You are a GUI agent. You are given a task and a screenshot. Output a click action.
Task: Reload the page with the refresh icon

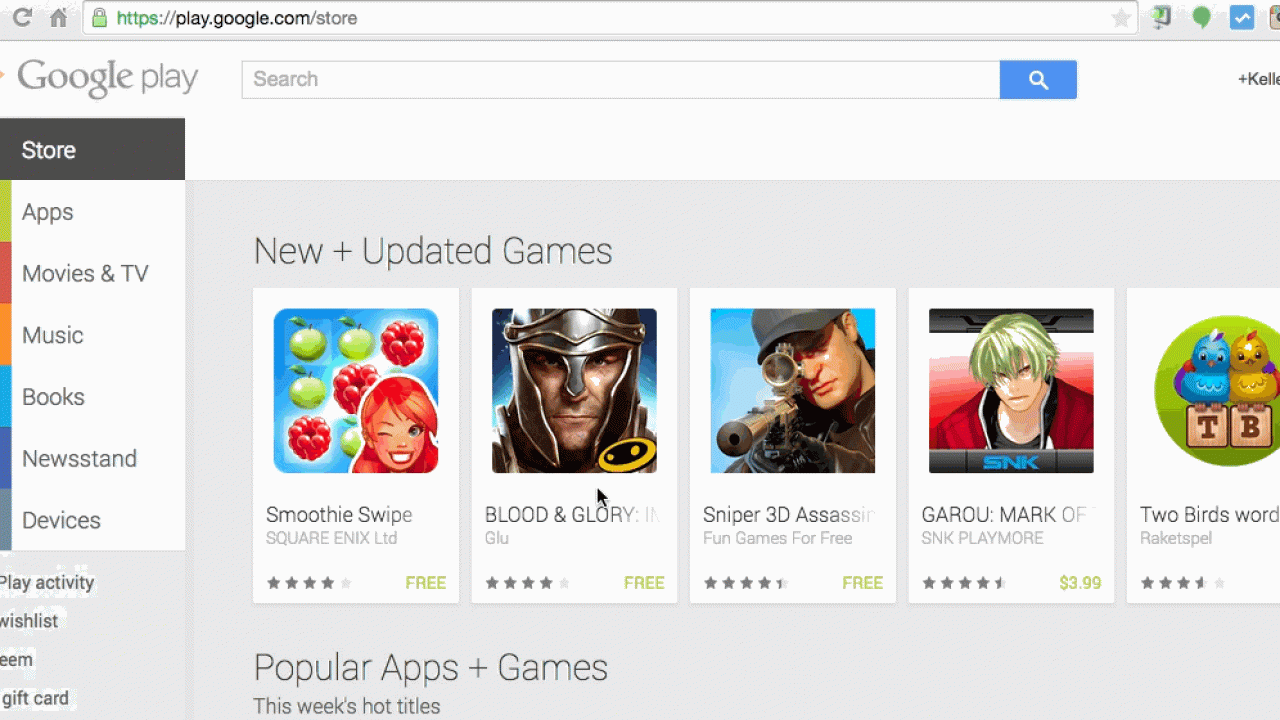click(21, 18)
